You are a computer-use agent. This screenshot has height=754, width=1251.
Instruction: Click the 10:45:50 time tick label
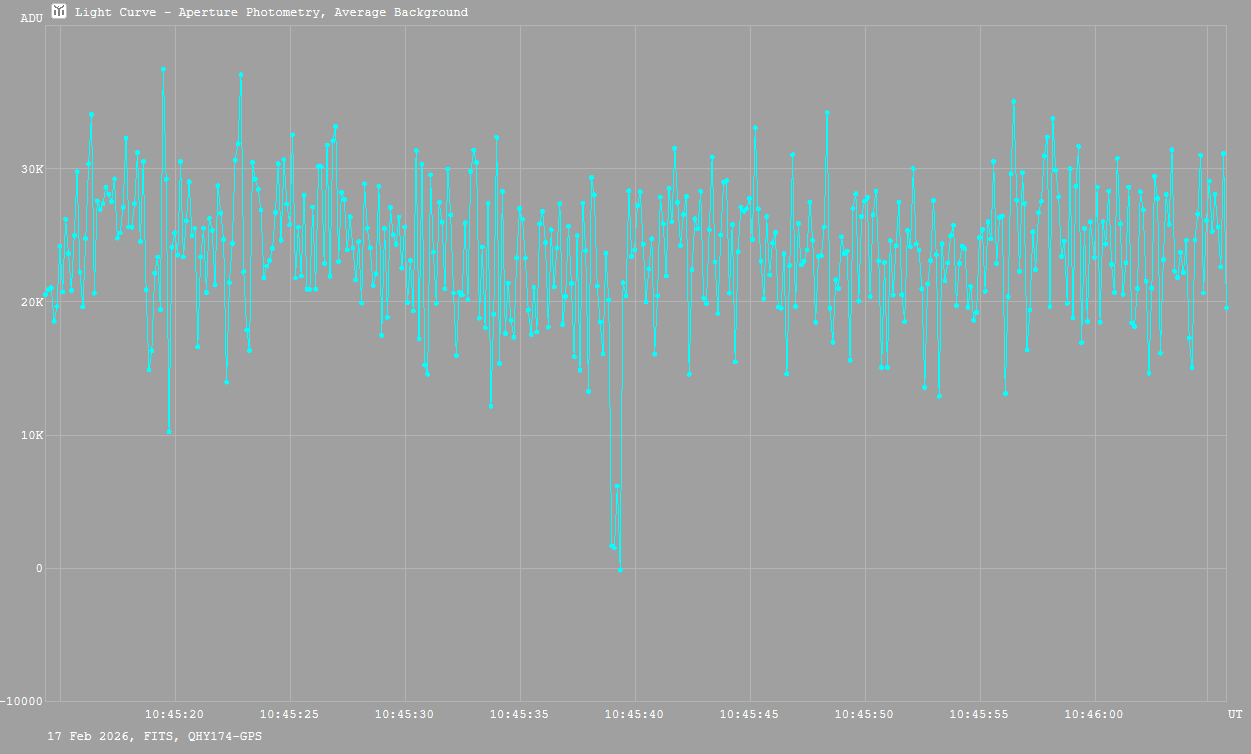[x=865, y=714]
